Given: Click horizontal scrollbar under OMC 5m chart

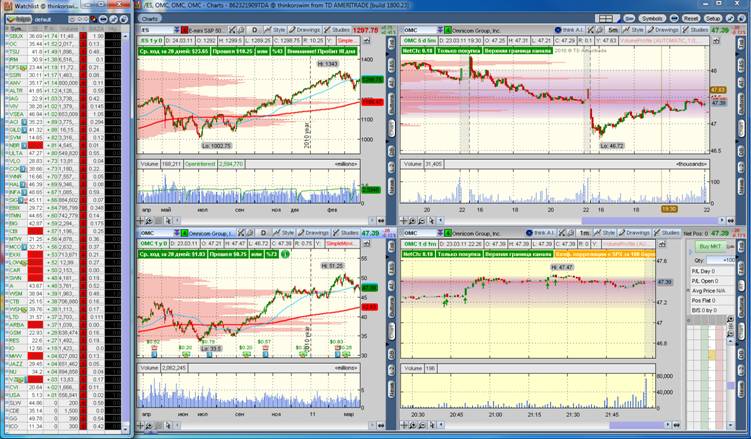Looking at the screenshot, I should 650,221.
